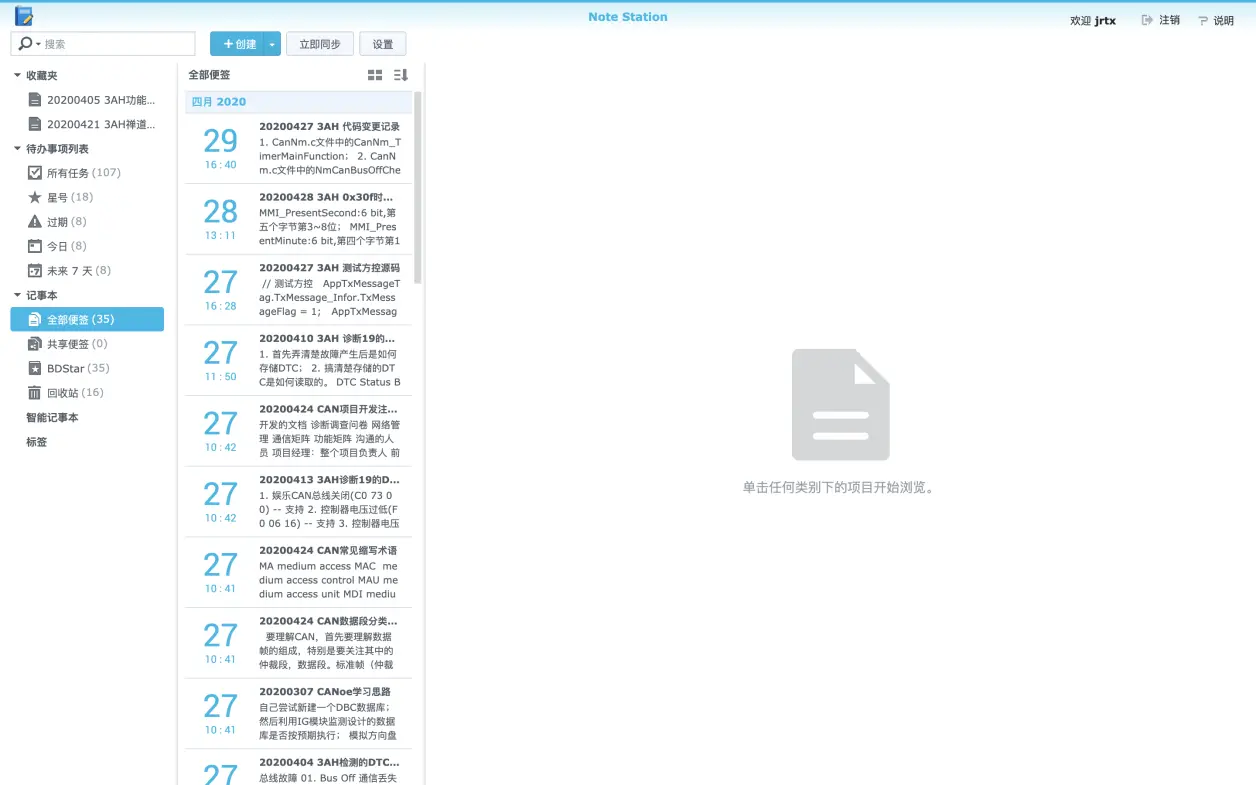The width and height of the screenshot is (1256, 785).
Task: Click the 立即同步 sync button
Action: [319, 44]
